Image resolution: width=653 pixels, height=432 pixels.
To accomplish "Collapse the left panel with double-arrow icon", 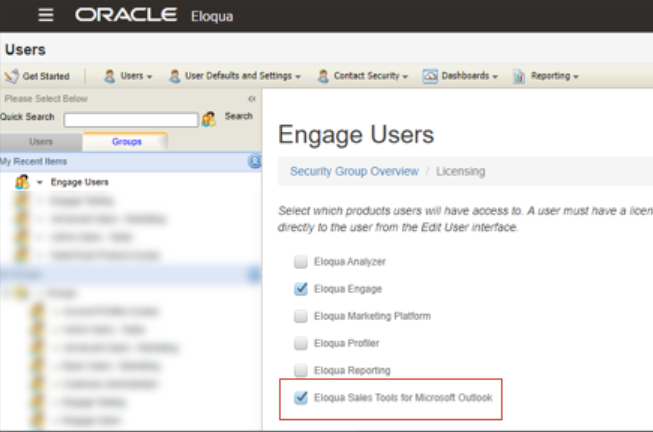I will coord(252,99).
